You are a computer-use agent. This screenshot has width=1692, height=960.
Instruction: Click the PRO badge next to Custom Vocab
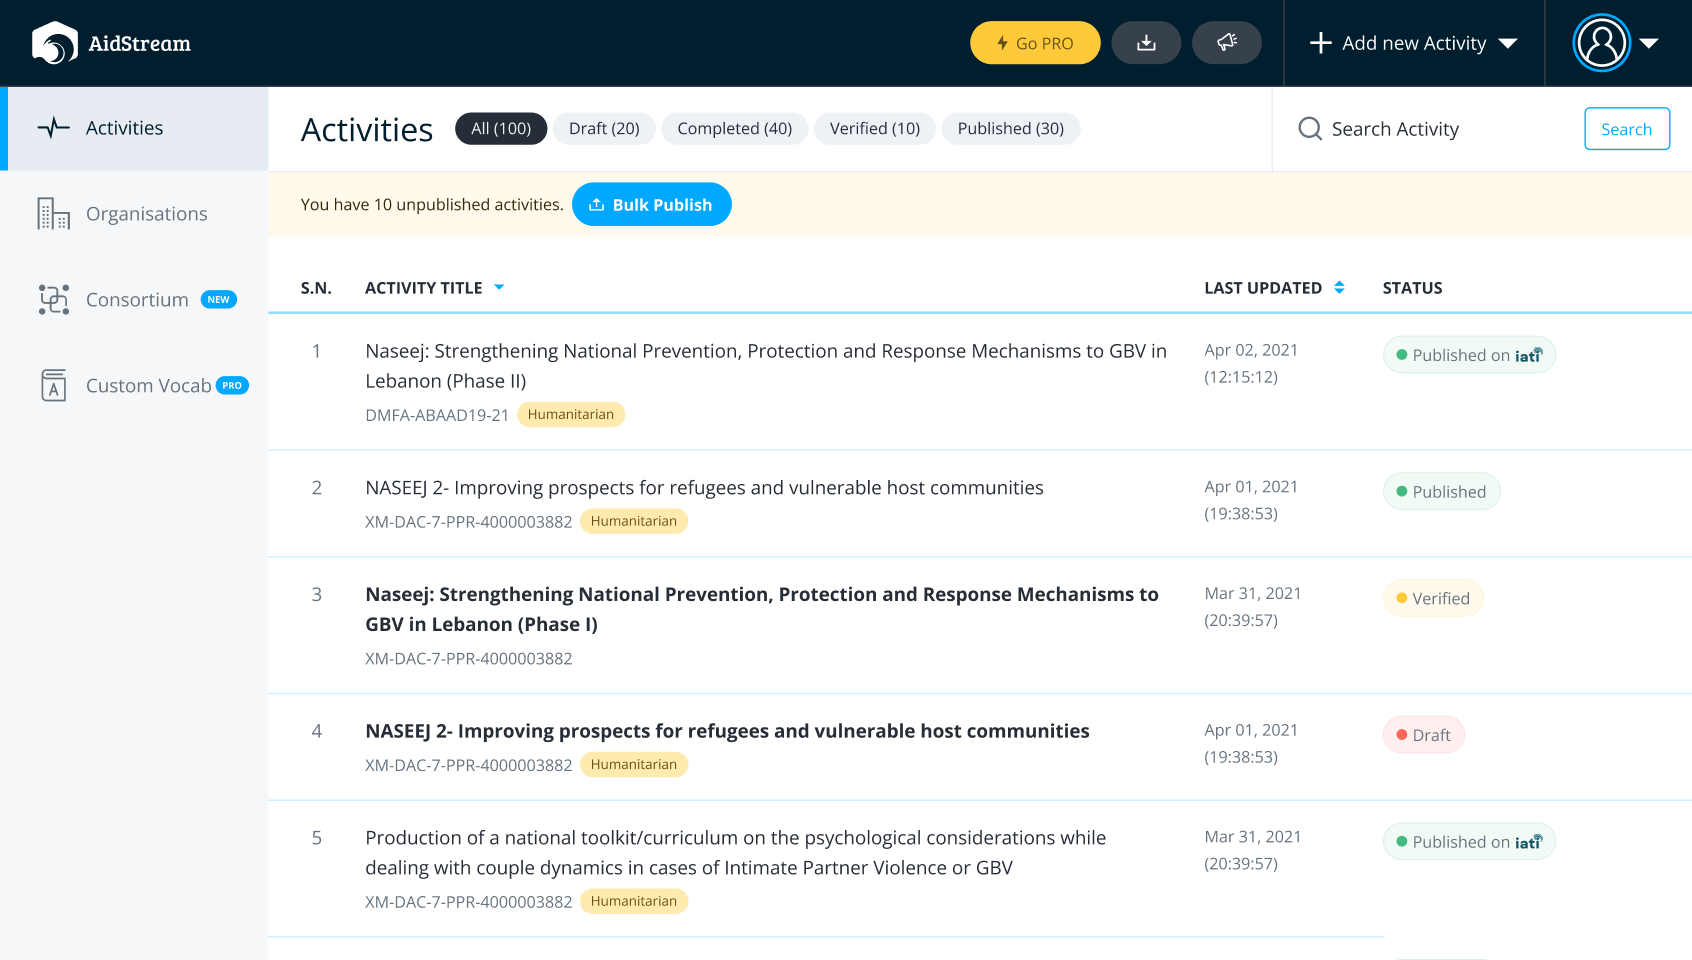(232, 386)
